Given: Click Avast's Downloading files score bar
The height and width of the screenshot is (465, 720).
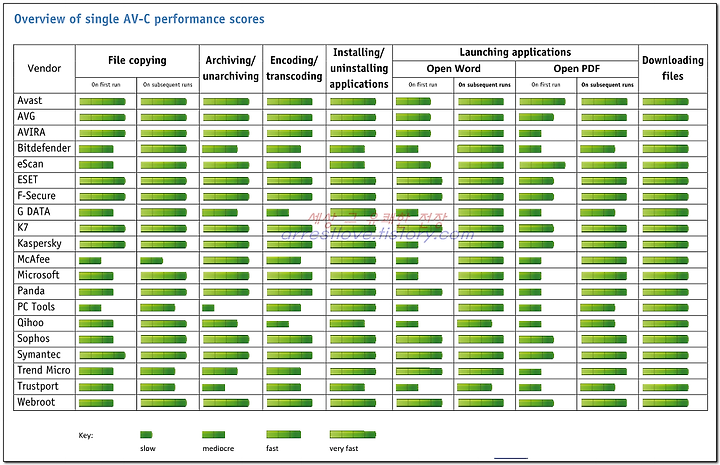Looking at the screenshot, I should [665, 102].
